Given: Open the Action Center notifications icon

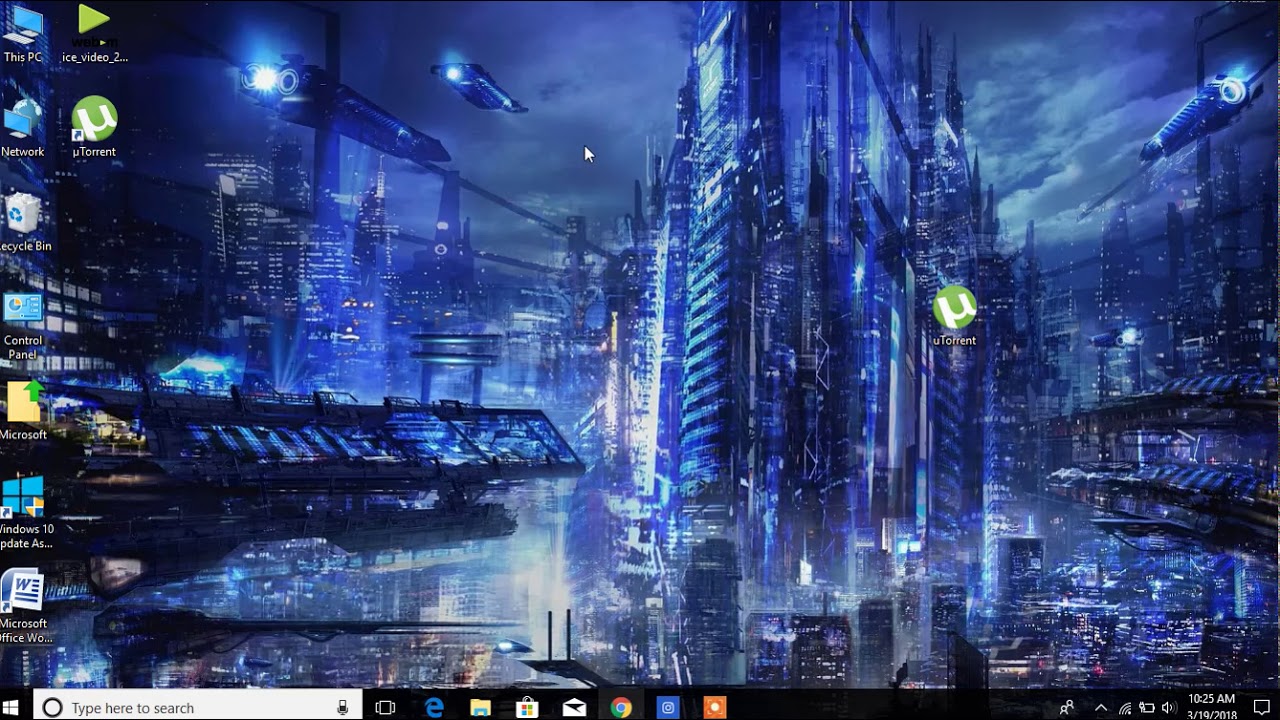Looking at the screenshot, I should pos(1261,708).
